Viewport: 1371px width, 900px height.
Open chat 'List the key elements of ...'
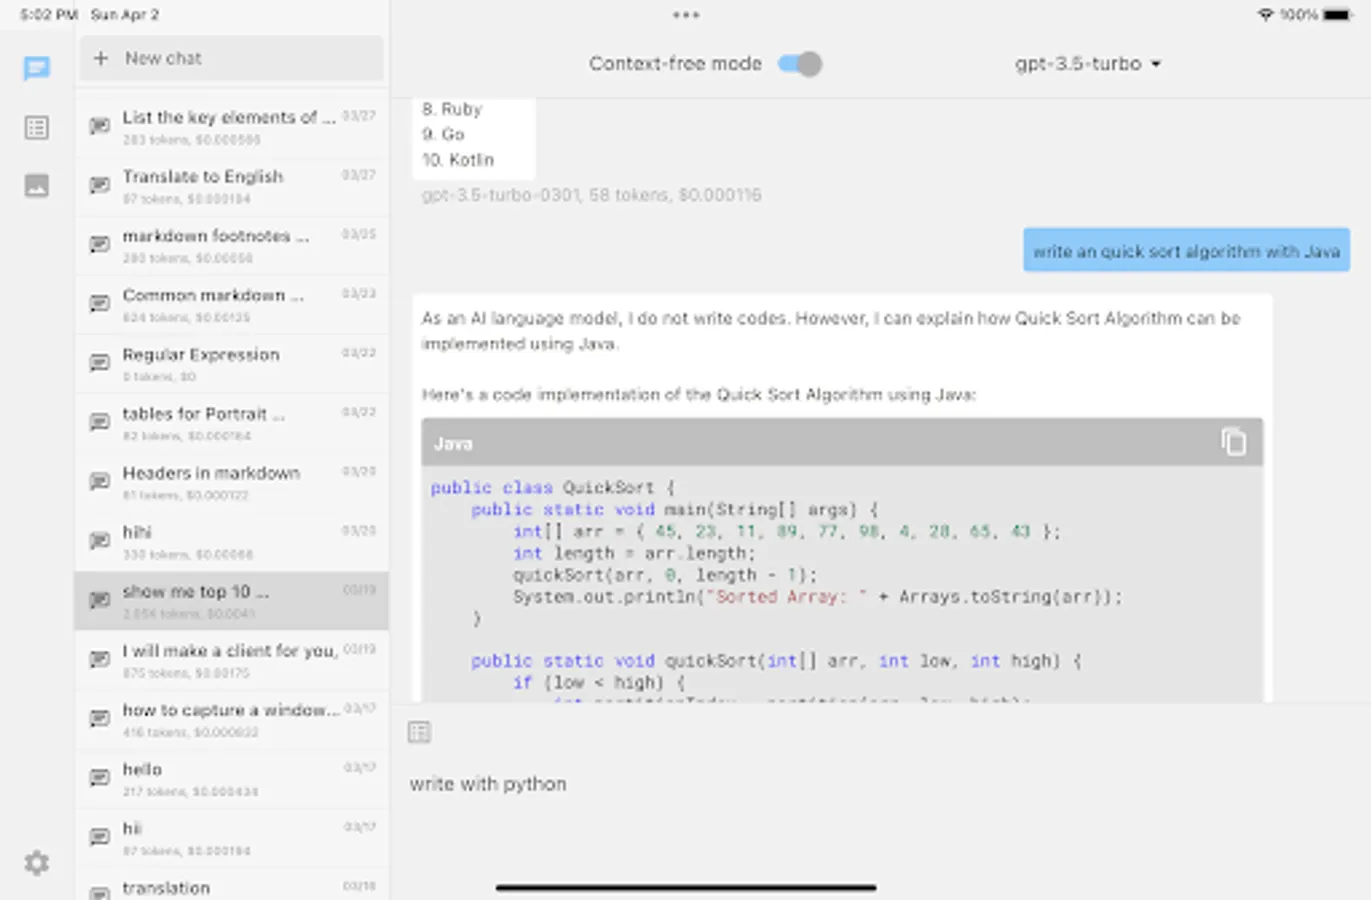(x=232, y=126)
